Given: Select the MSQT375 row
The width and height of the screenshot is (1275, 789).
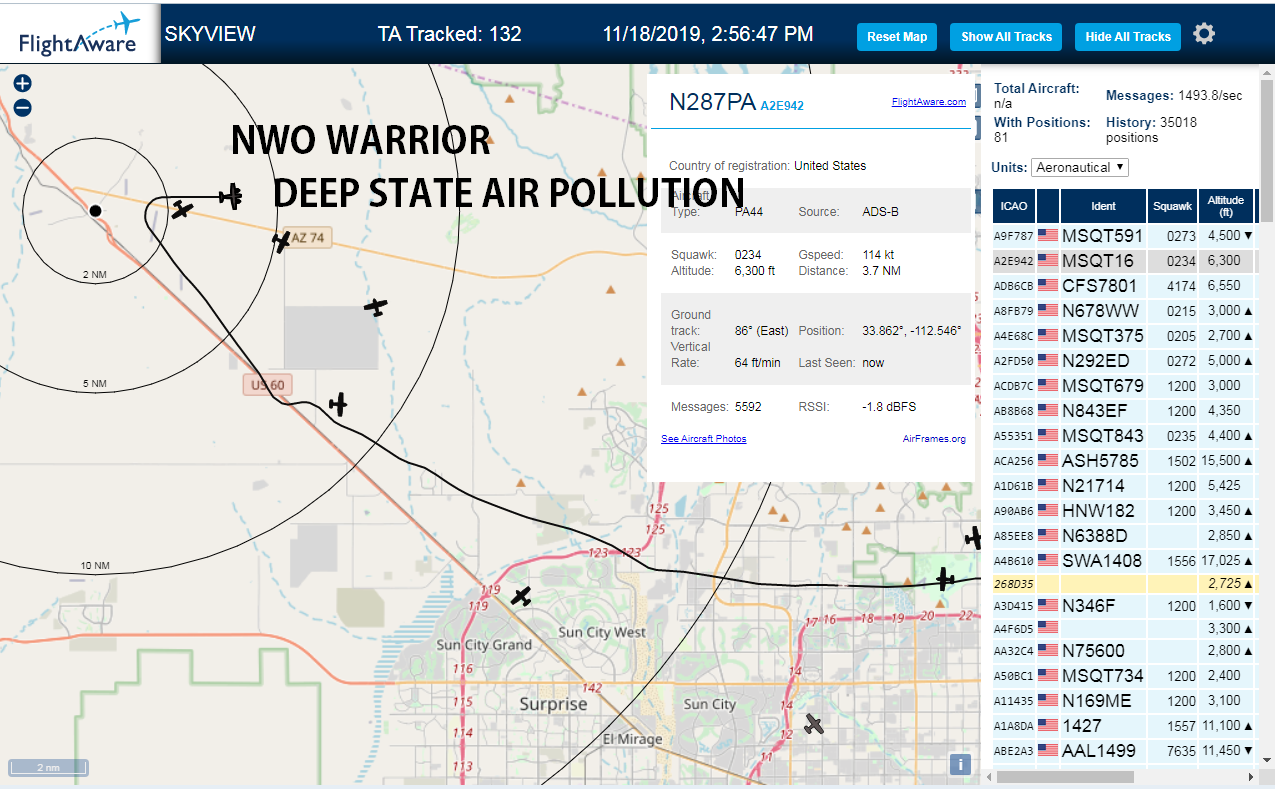Looking at the screenshot, I should click(1124, 336).
